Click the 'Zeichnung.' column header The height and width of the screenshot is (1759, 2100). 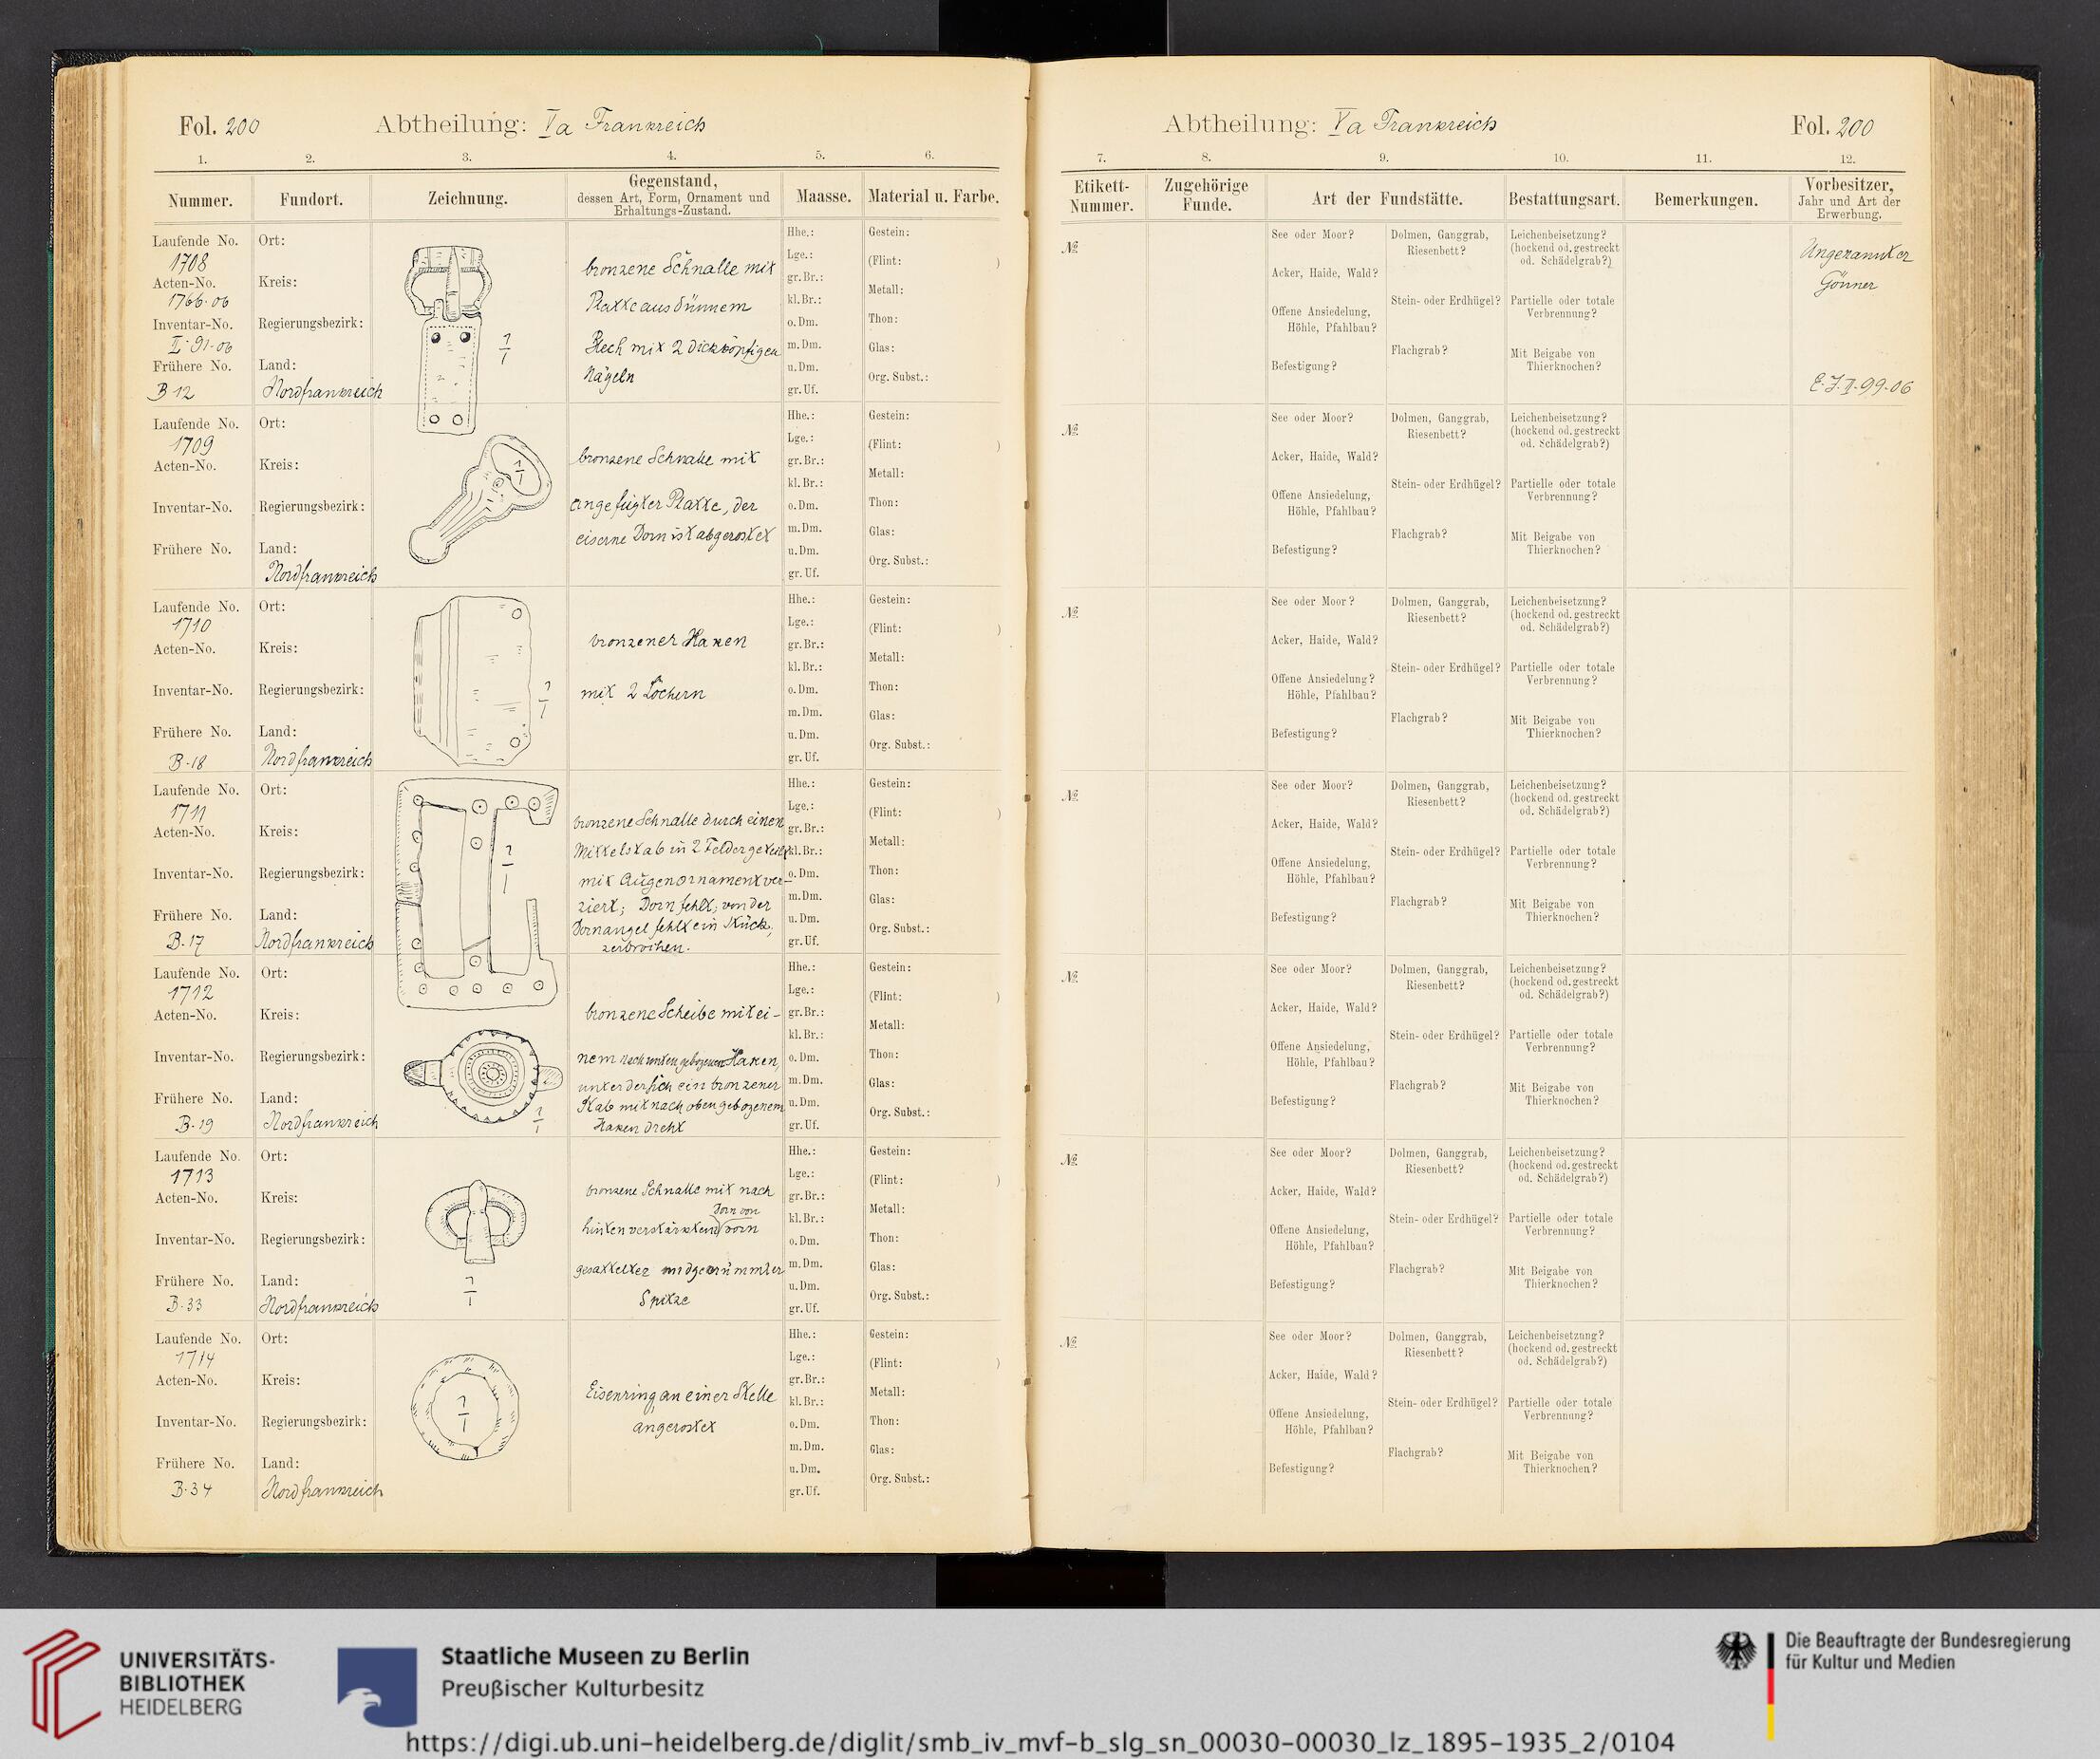pos(467,199)
